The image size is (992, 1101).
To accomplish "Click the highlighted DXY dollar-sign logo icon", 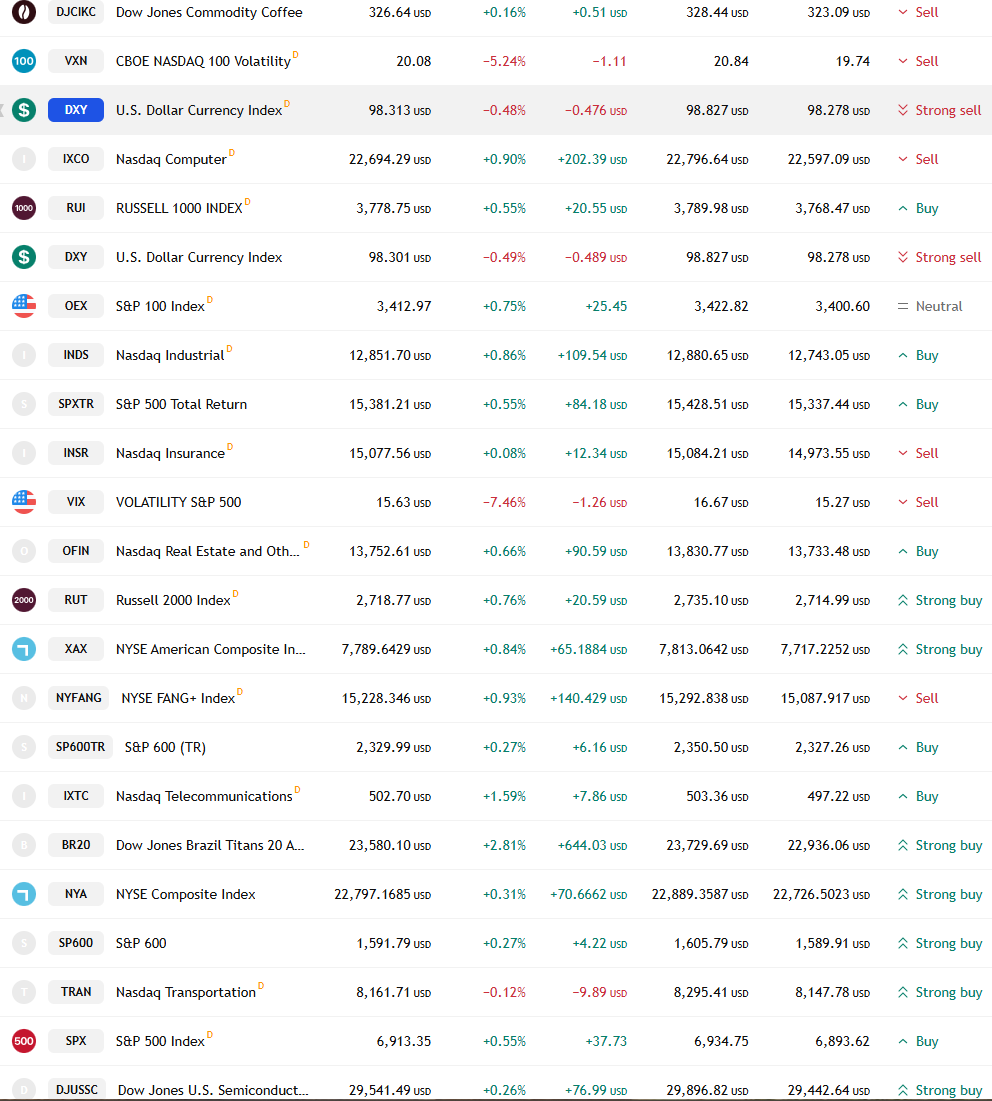I will [x=24, y=110].
